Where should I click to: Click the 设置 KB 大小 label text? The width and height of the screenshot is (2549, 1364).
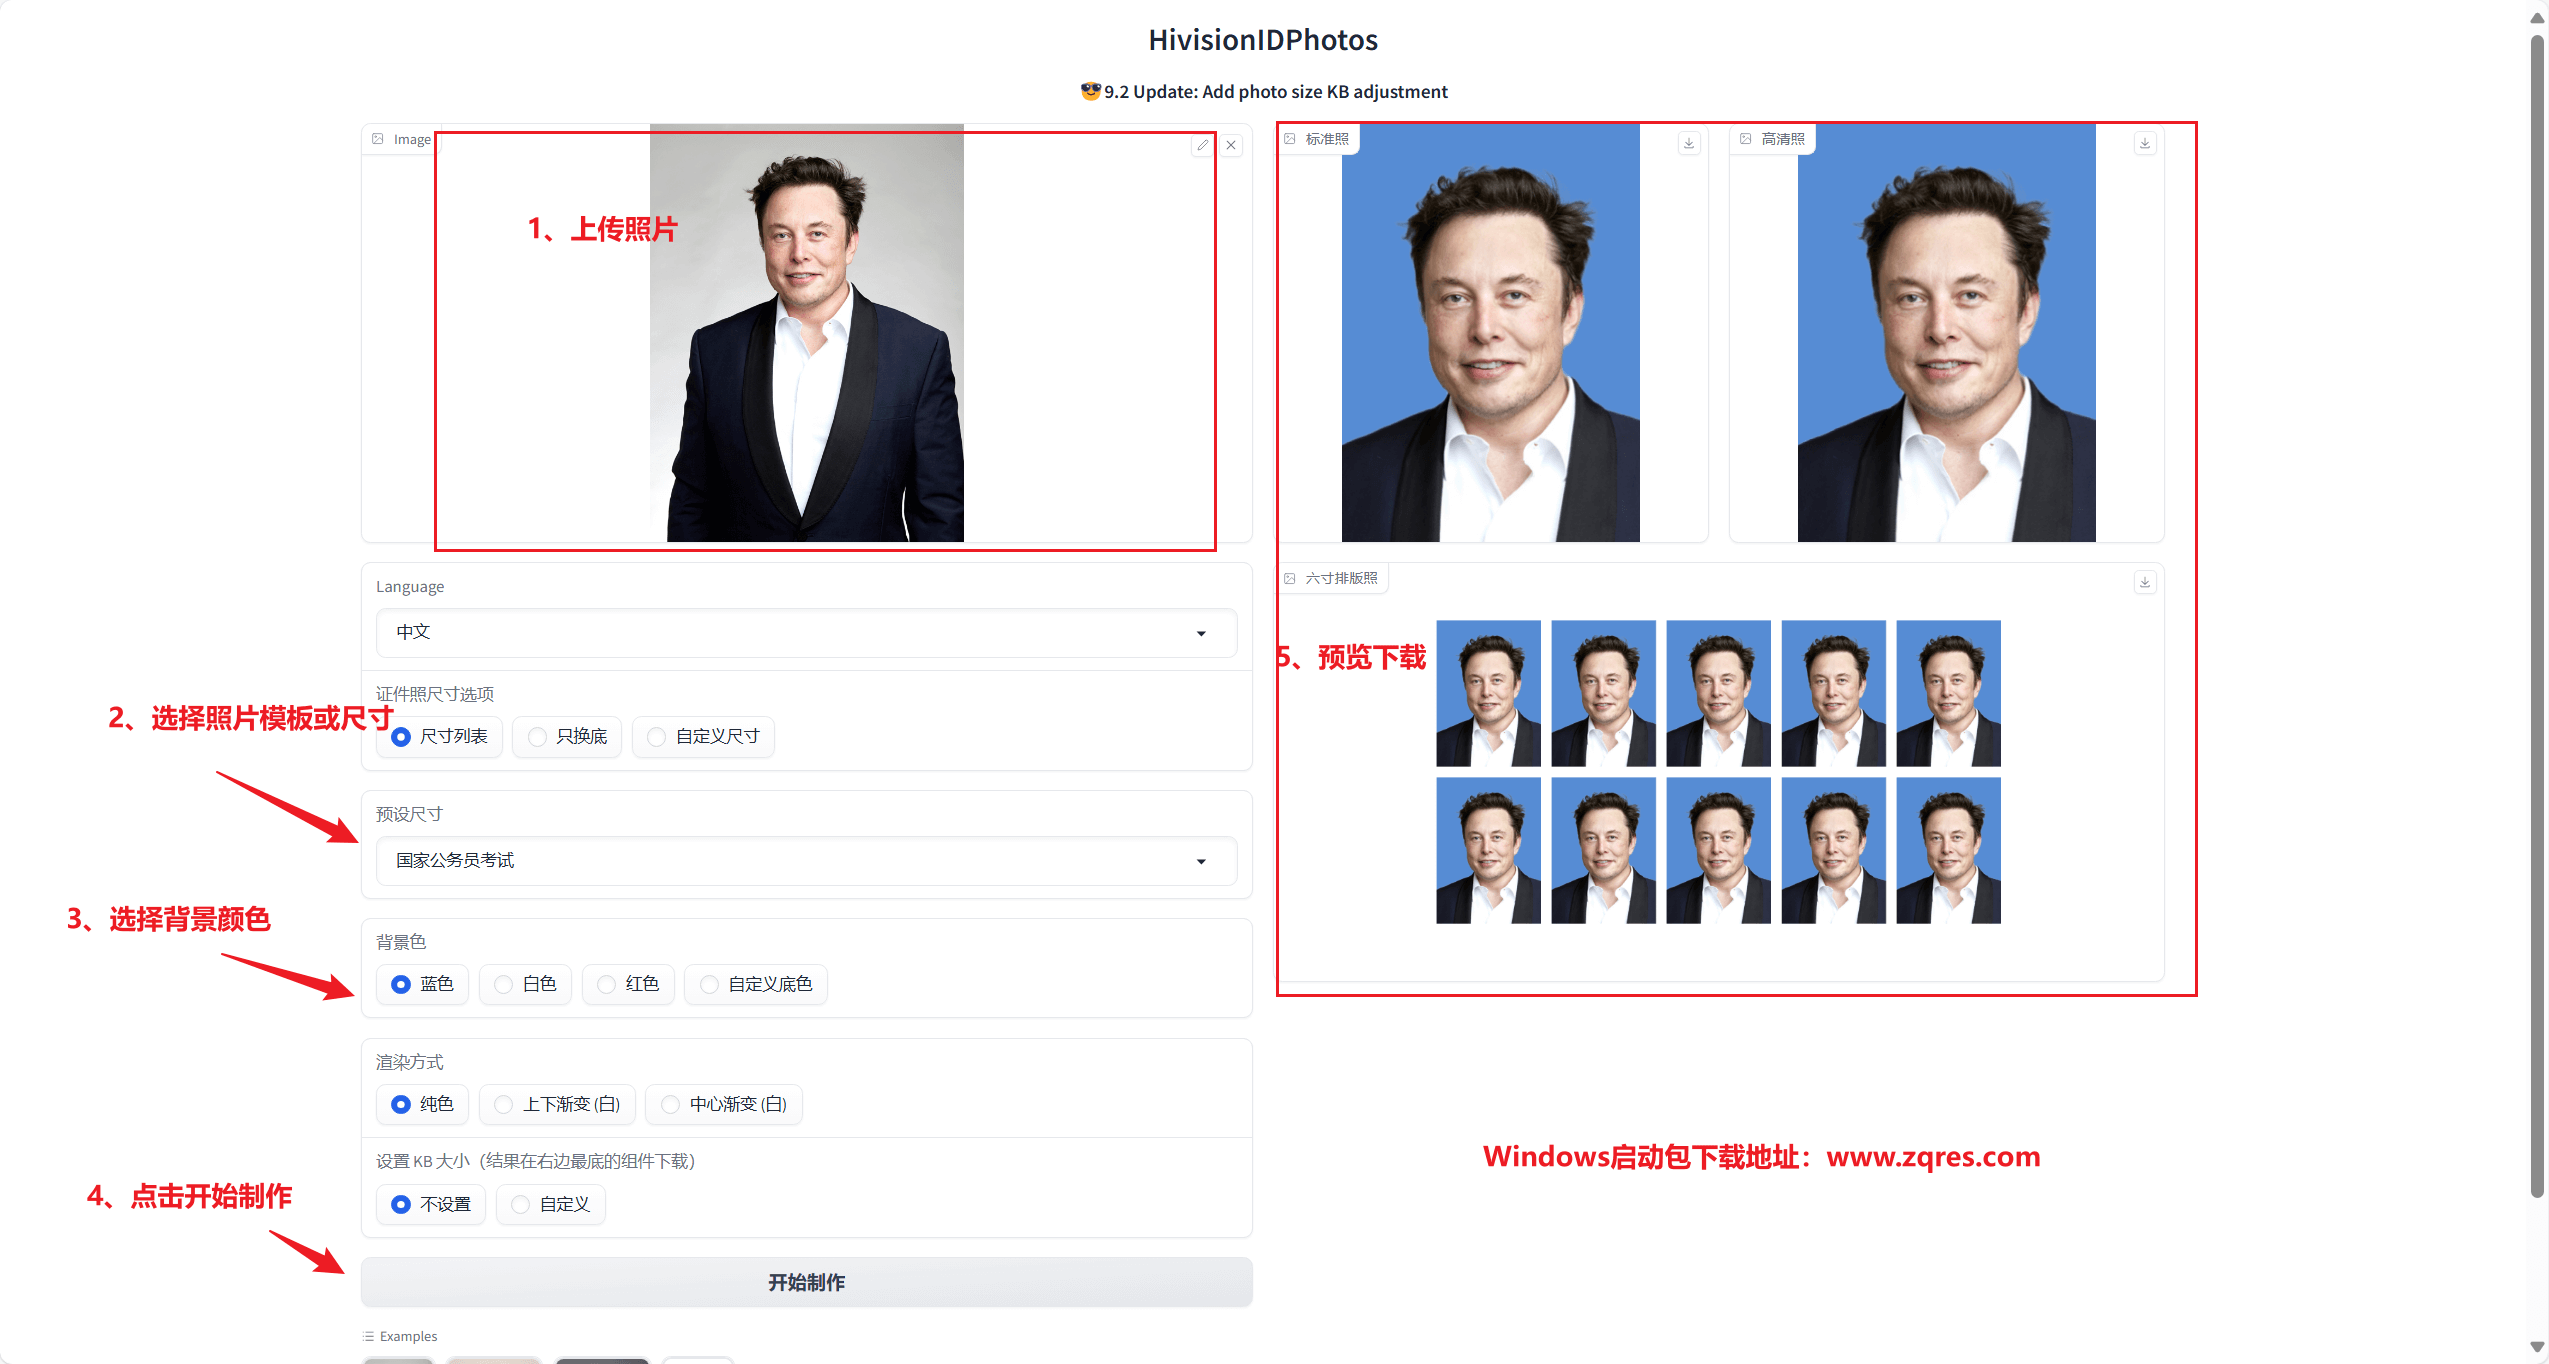536,1161
